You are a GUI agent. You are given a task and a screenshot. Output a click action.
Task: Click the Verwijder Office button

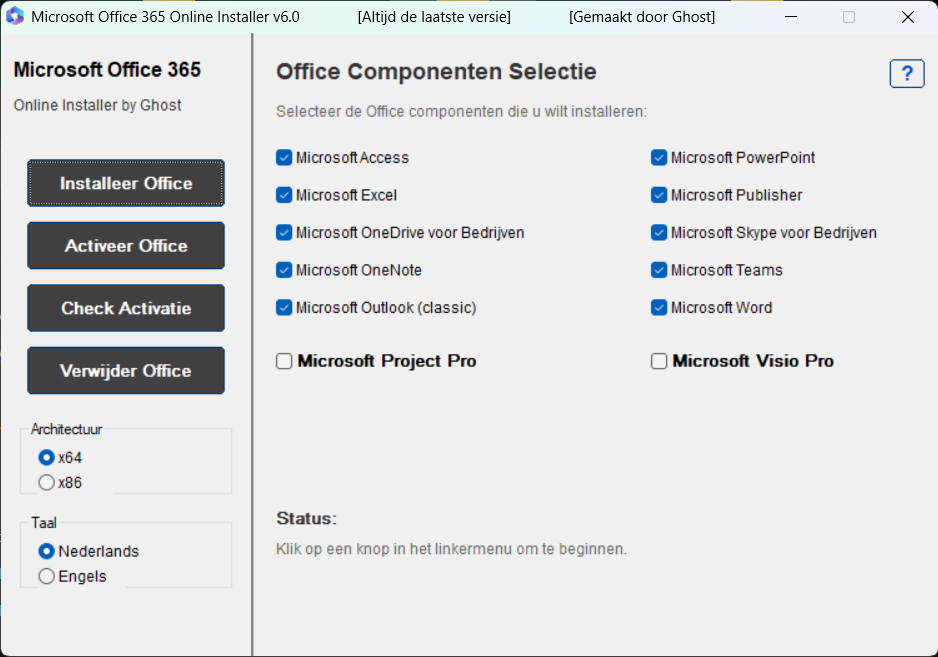click(x=126, y=371)
